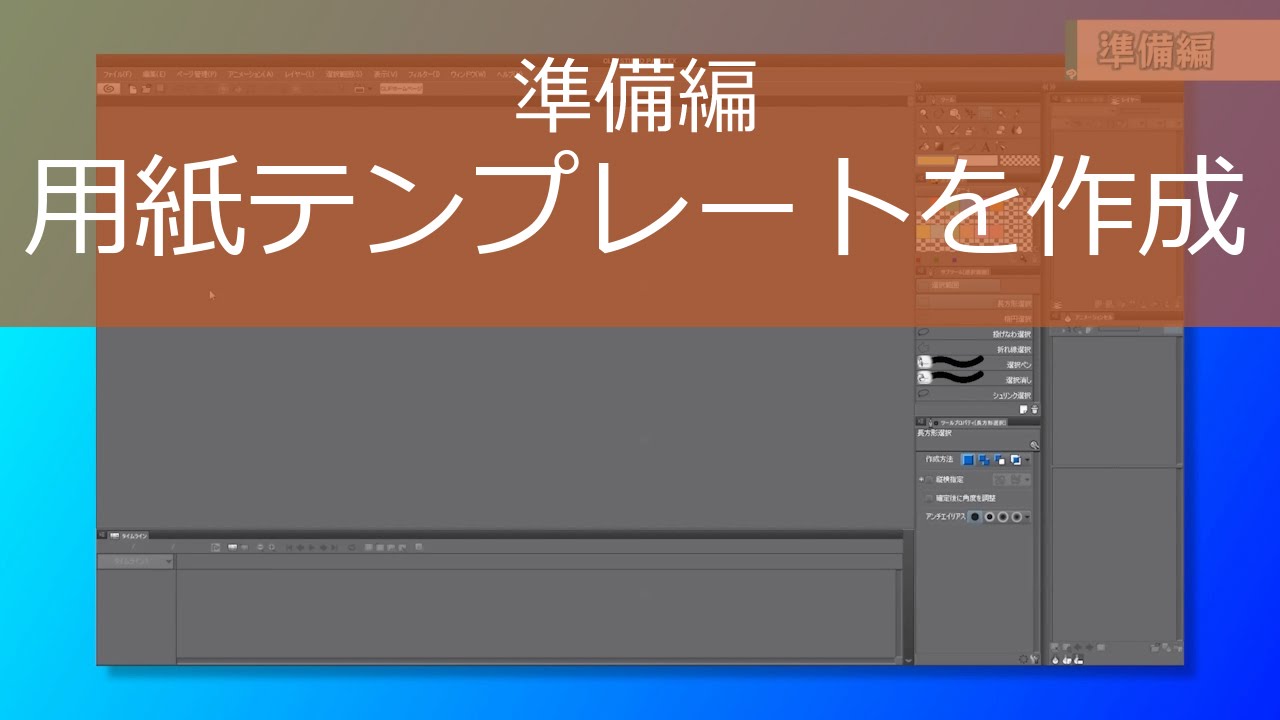Choose subtract from selection in 作成方法

pos(1000,460)
